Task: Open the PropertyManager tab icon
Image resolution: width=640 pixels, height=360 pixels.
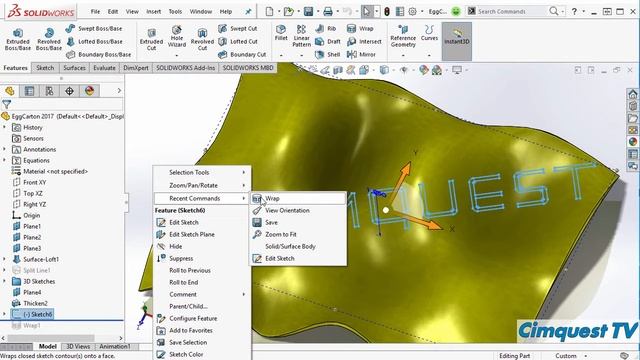Action: (x=29, y=91)
